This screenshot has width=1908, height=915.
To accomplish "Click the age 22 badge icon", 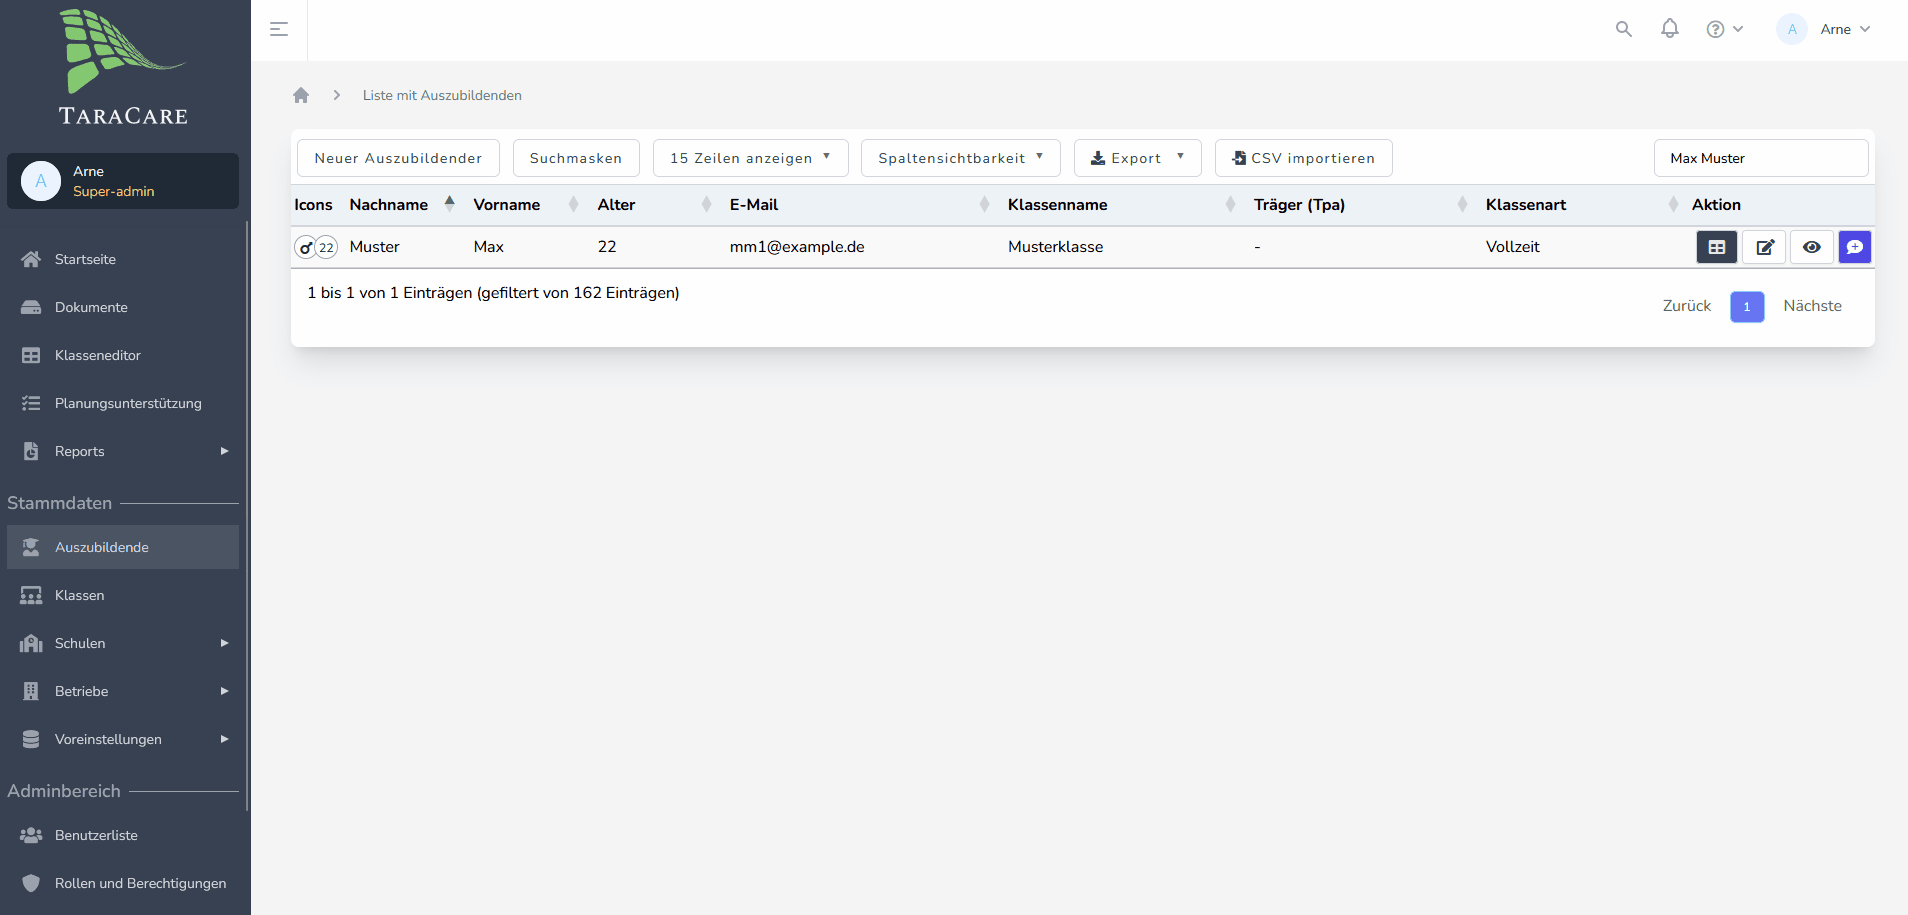I will tap(327, 247).
